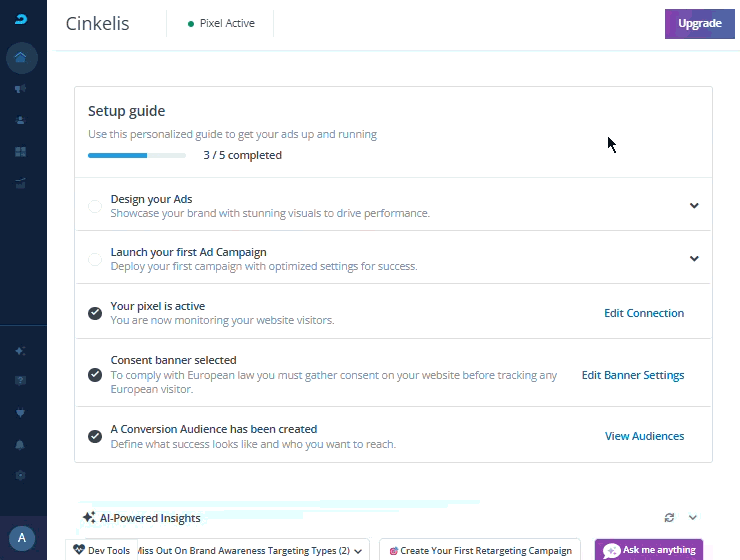The height and width of the screenshot is (560, 740).
Task: Expand the 'Design your Ads' step chevron
Action: click(694, 206)
